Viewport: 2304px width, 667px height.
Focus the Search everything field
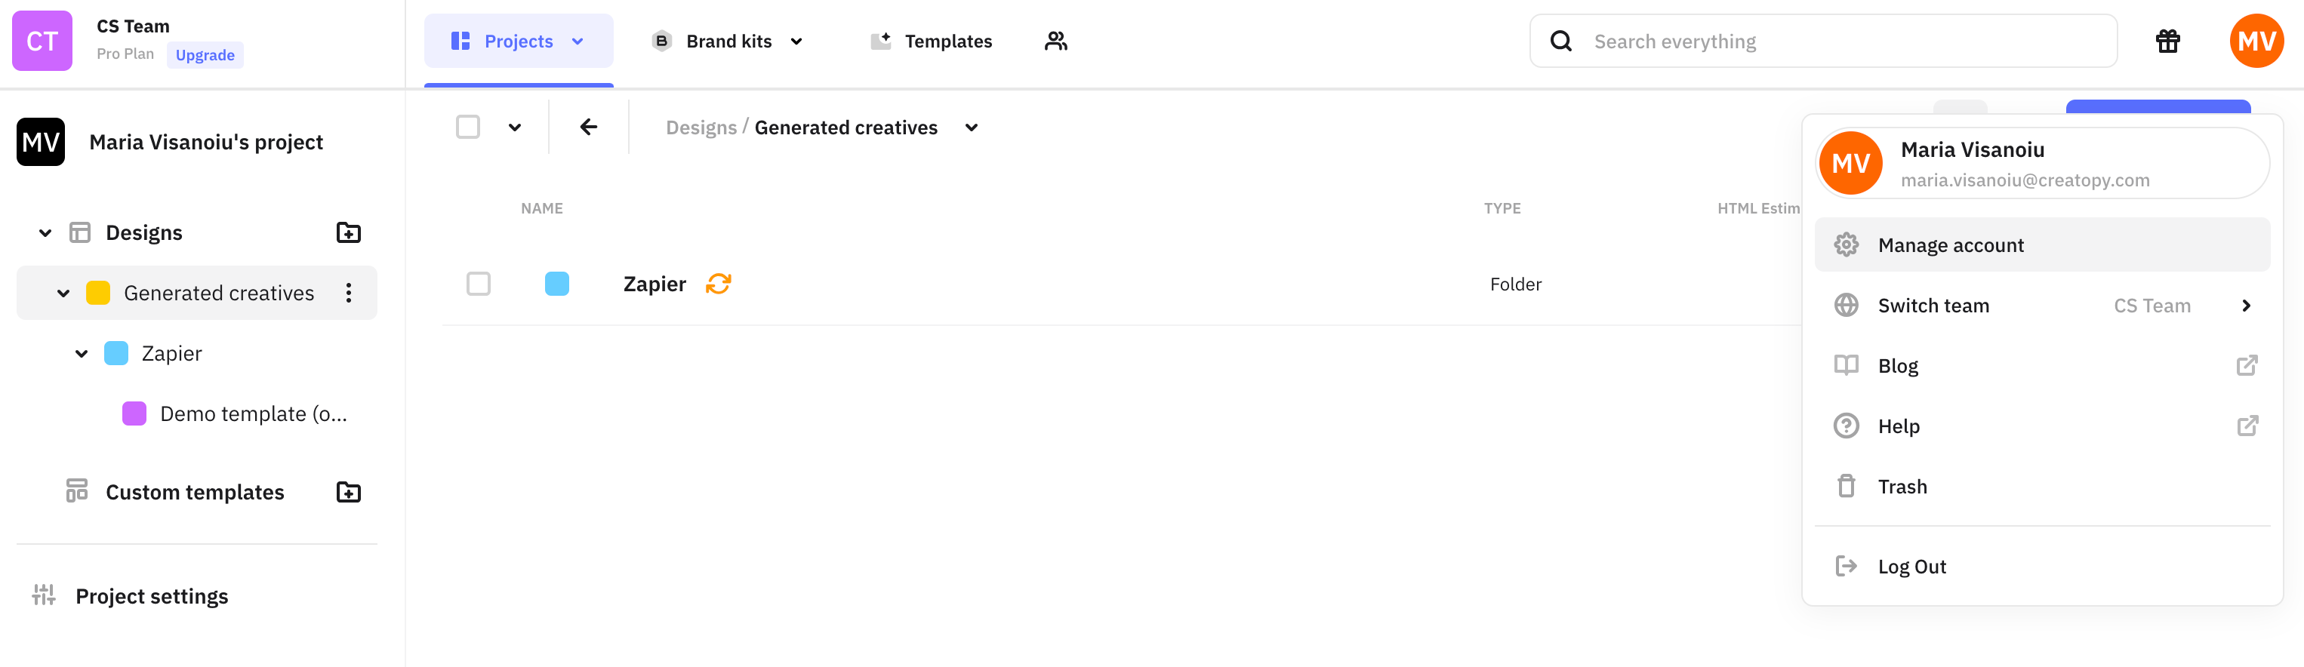[1840, 41]
